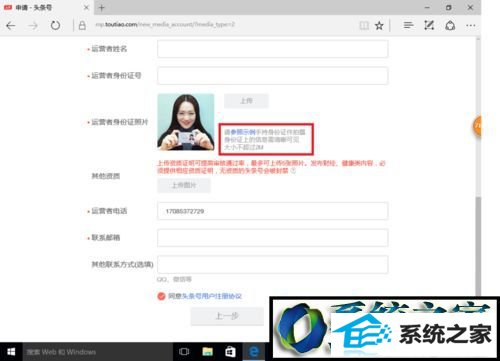Open a new browser tab

click(102, 7)
